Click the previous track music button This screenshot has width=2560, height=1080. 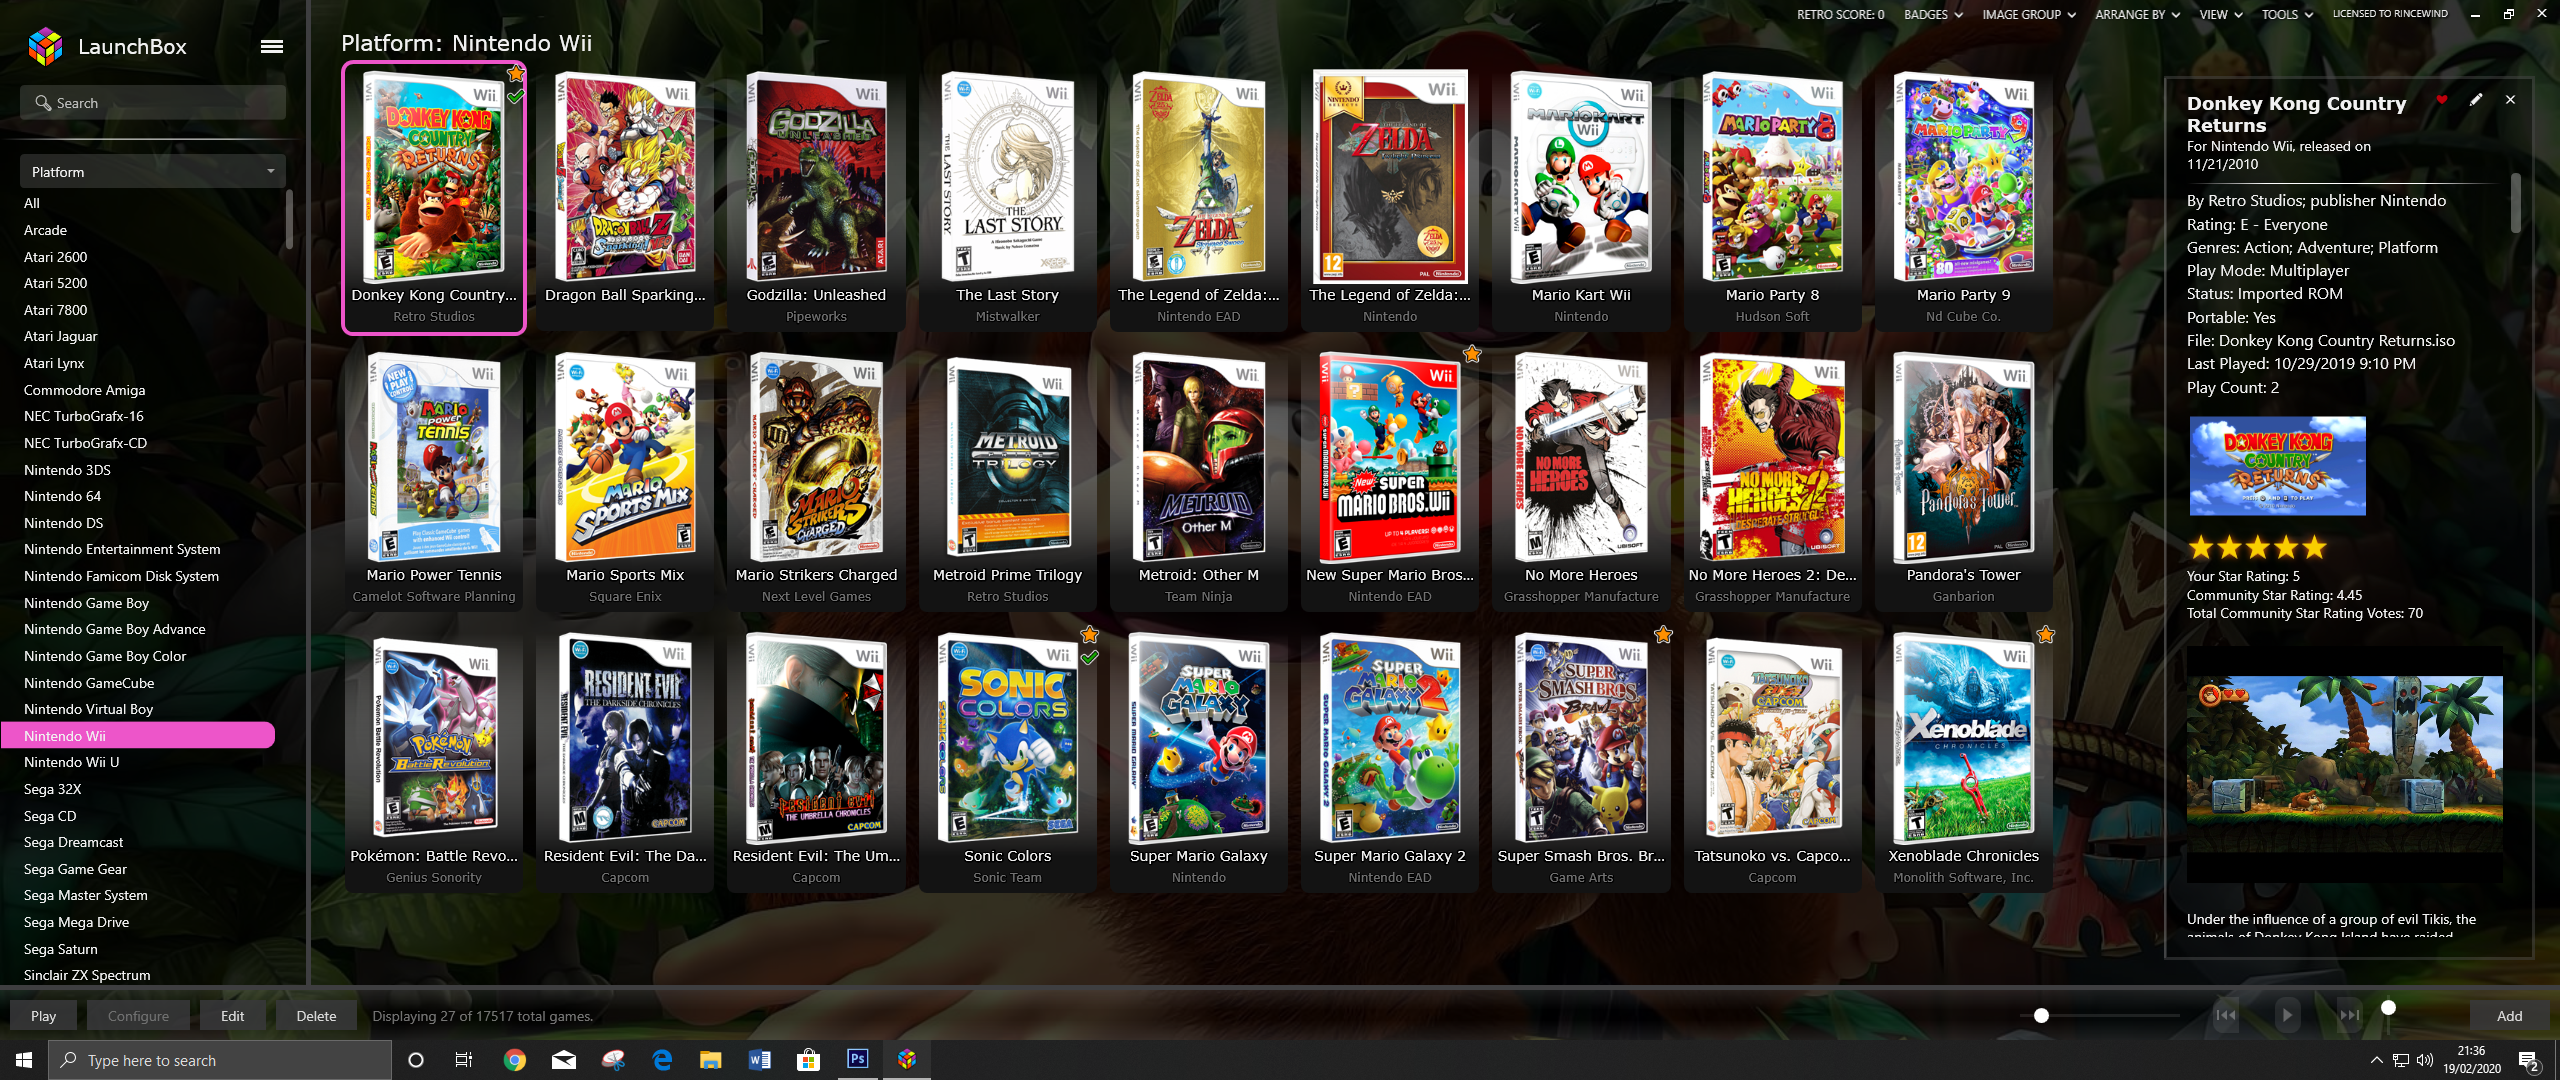[2226, 1016]
